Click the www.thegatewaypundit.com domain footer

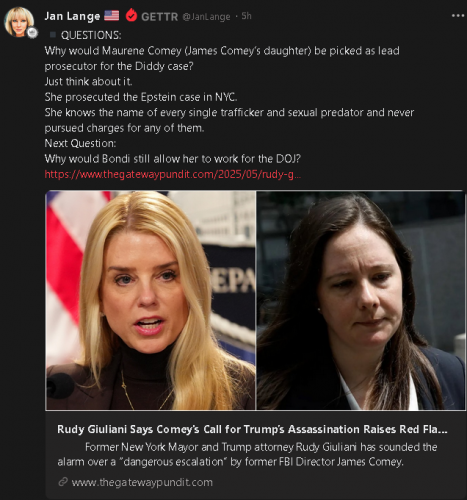(142, 482)
